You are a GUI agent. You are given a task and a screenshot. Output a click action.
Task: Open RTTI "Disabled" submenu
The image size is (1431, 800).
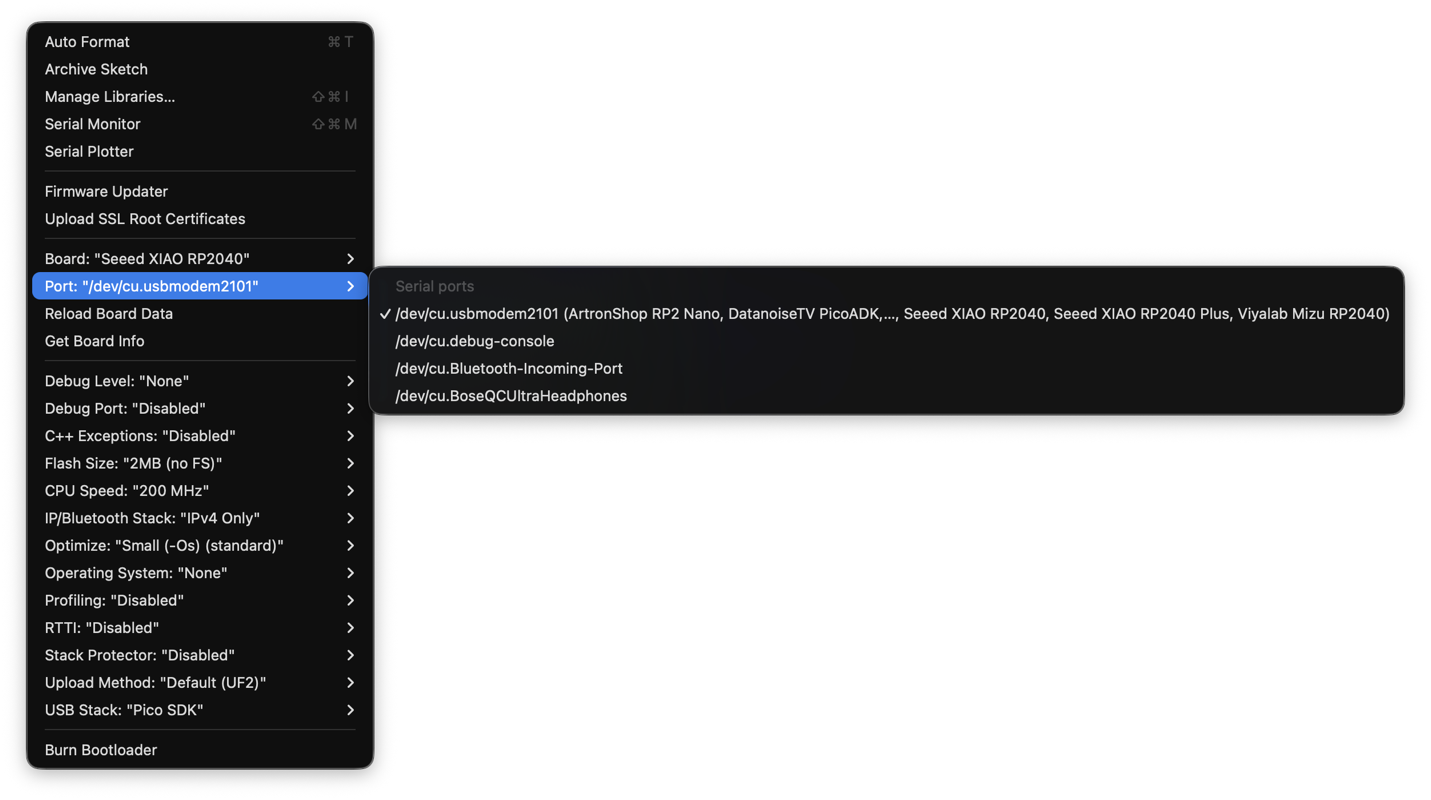pos(200,628)
